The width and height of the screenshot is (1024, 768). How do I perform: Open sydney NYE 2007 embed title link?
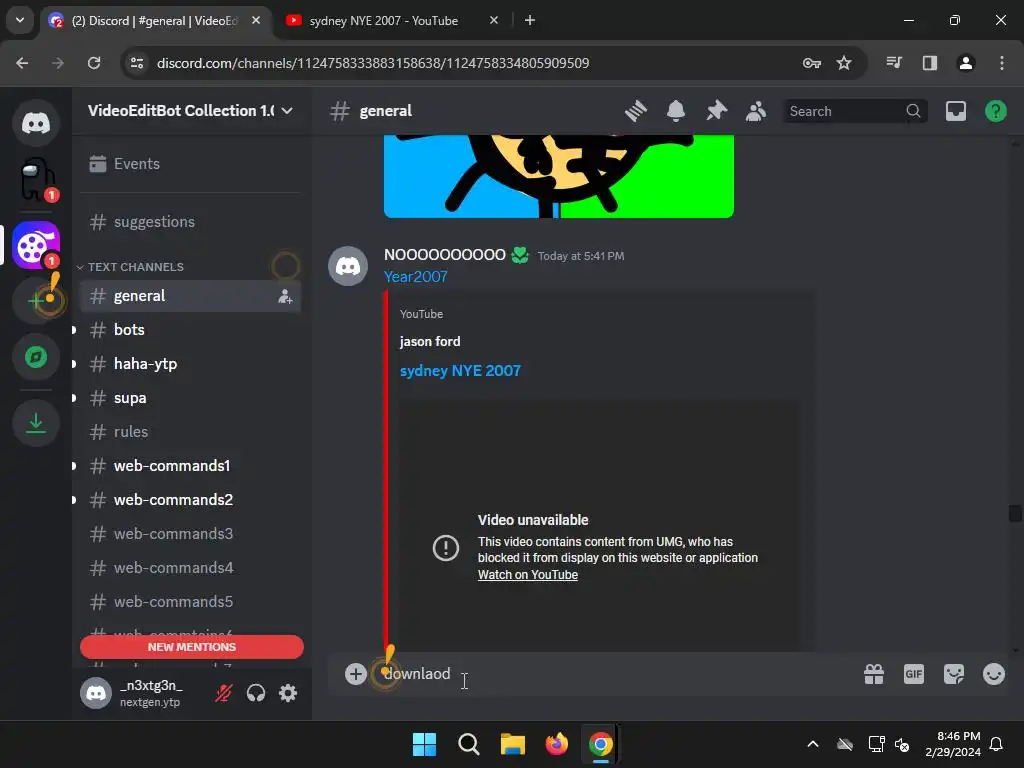(x=460, y=371)
